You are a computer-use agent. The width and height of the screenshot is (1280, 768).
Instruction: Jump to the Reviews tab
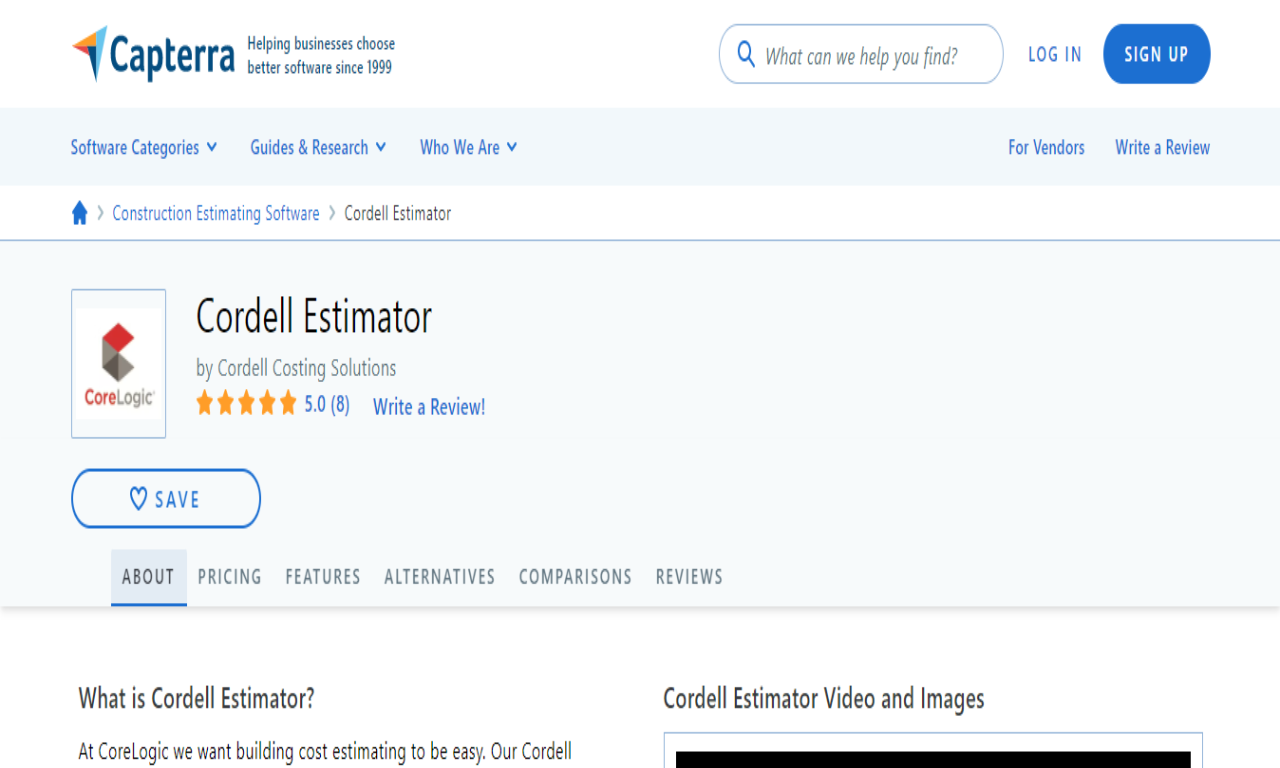tap(689, 577)
